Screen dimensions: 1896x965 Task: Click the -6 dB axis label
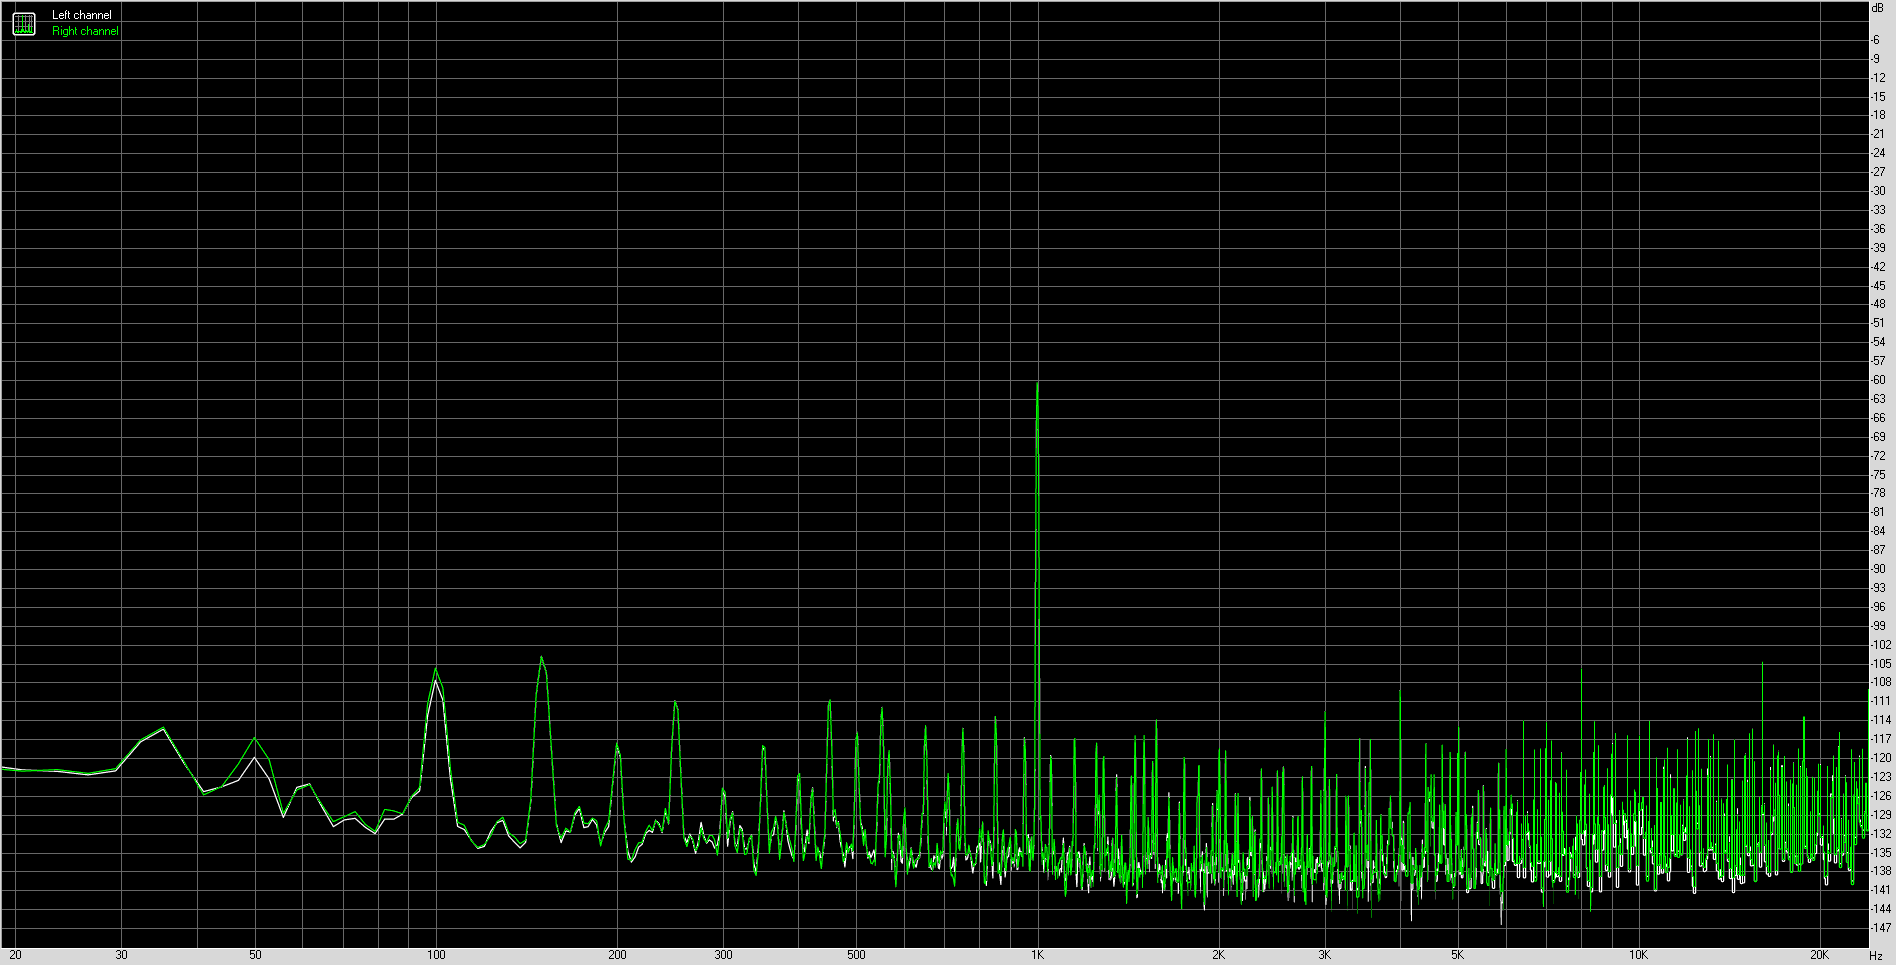point(1876,40)
